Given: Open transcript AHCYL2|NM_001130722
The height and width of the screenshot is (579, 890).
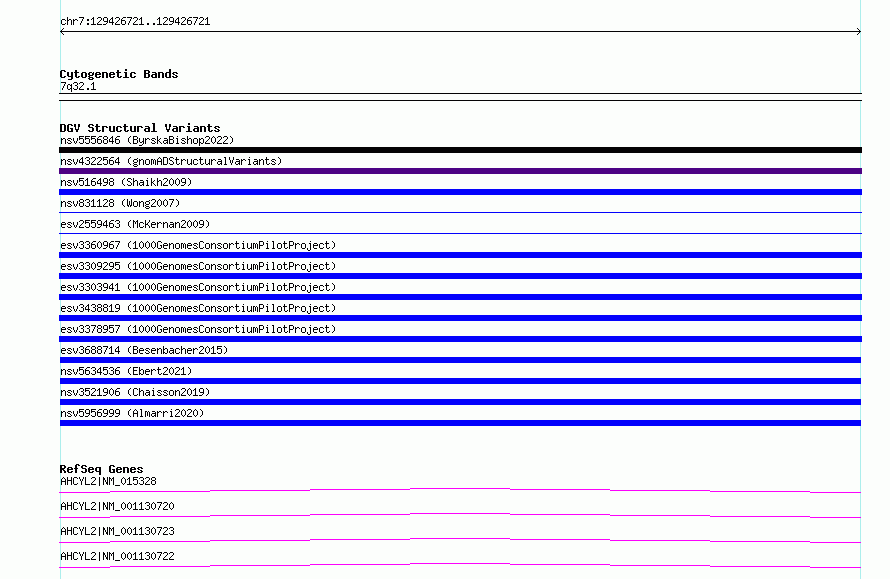Looking at the screenshot, I should pos(117,556).
